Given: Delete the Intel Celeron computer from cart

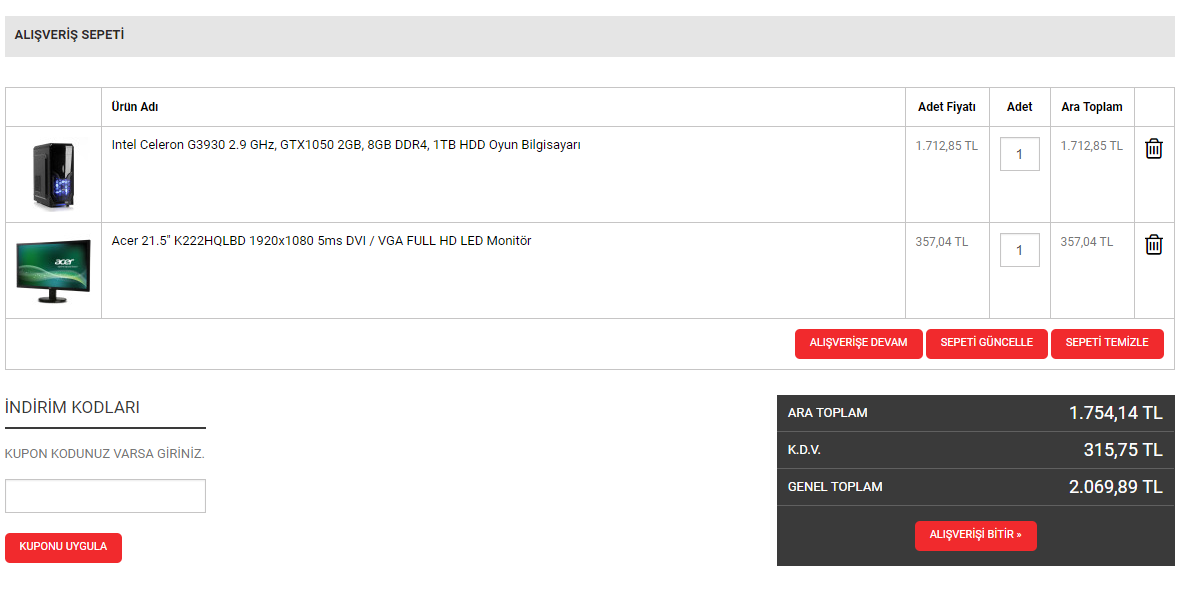Looking at the screenshot, I should coord(1153,149).
